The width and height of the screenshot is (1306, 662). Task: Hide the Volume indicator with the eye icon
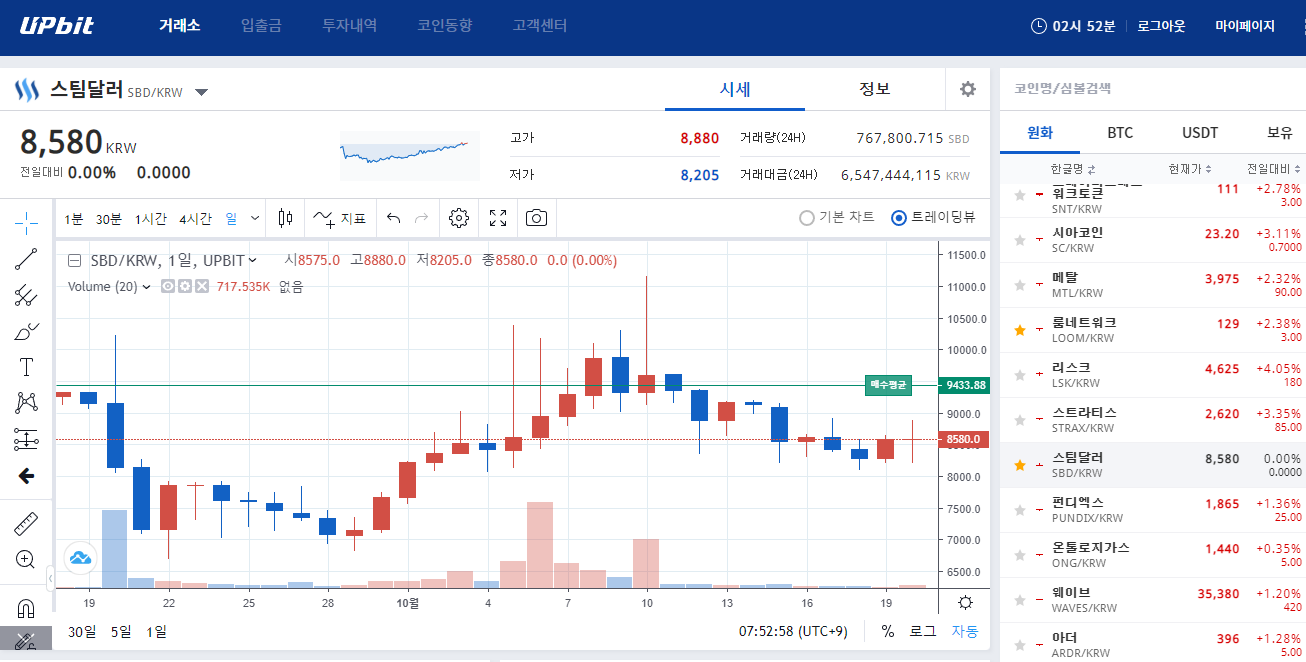point(168,286)
